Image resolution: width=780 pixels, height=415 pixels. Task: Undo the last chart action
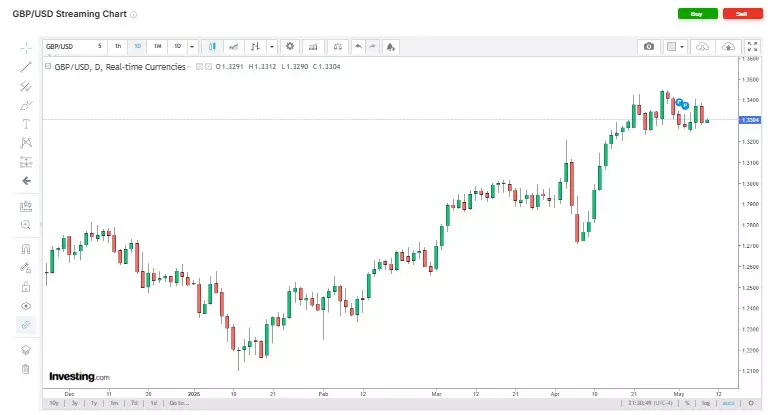coord(358,47)
